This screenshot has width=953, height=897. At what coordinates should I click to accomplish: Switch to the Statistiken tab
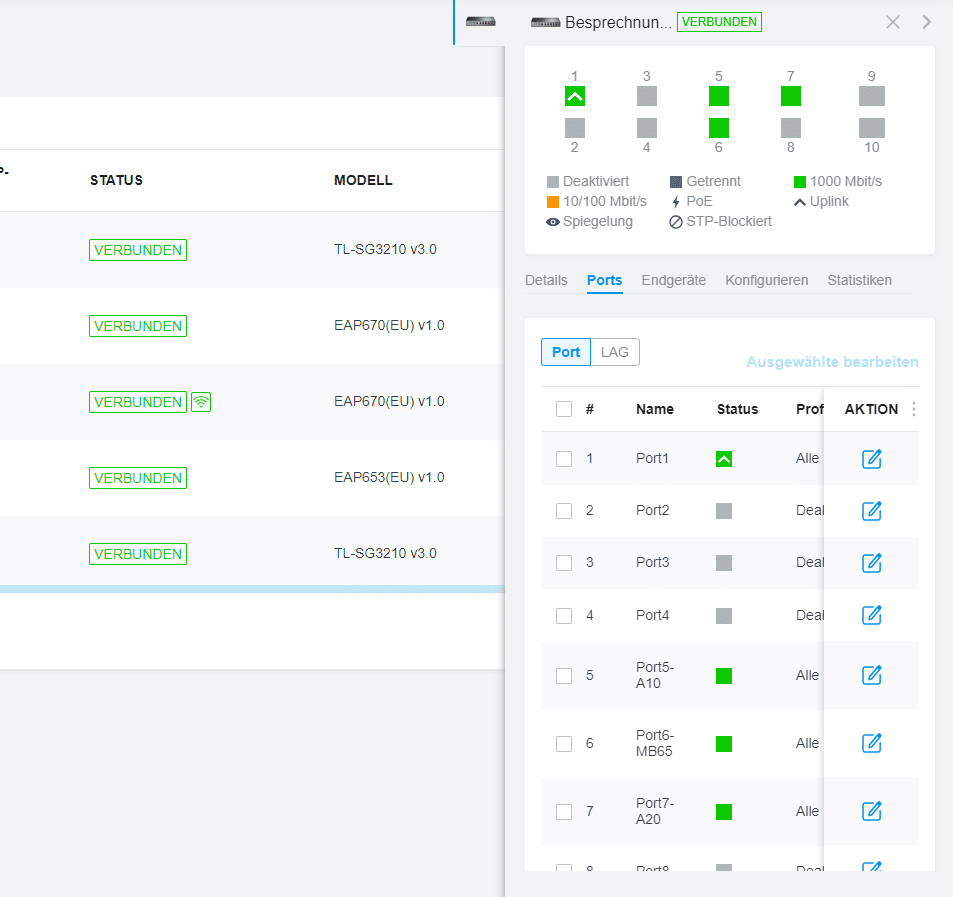coord(859,280)
